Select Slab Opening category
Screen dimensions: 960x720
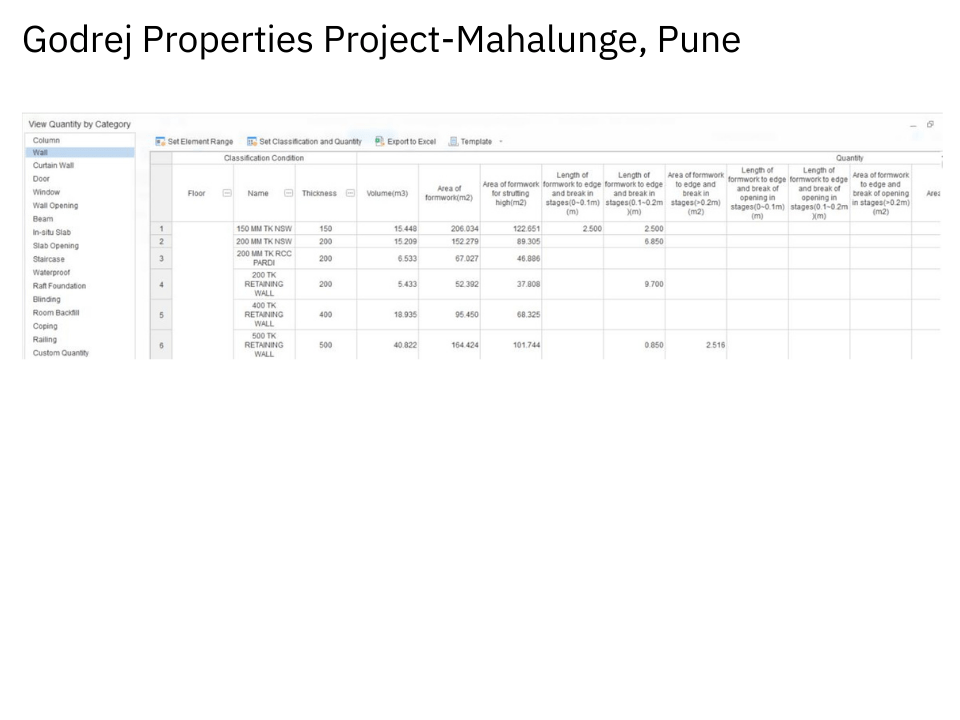pyautogui.click(x=56, y=246)
